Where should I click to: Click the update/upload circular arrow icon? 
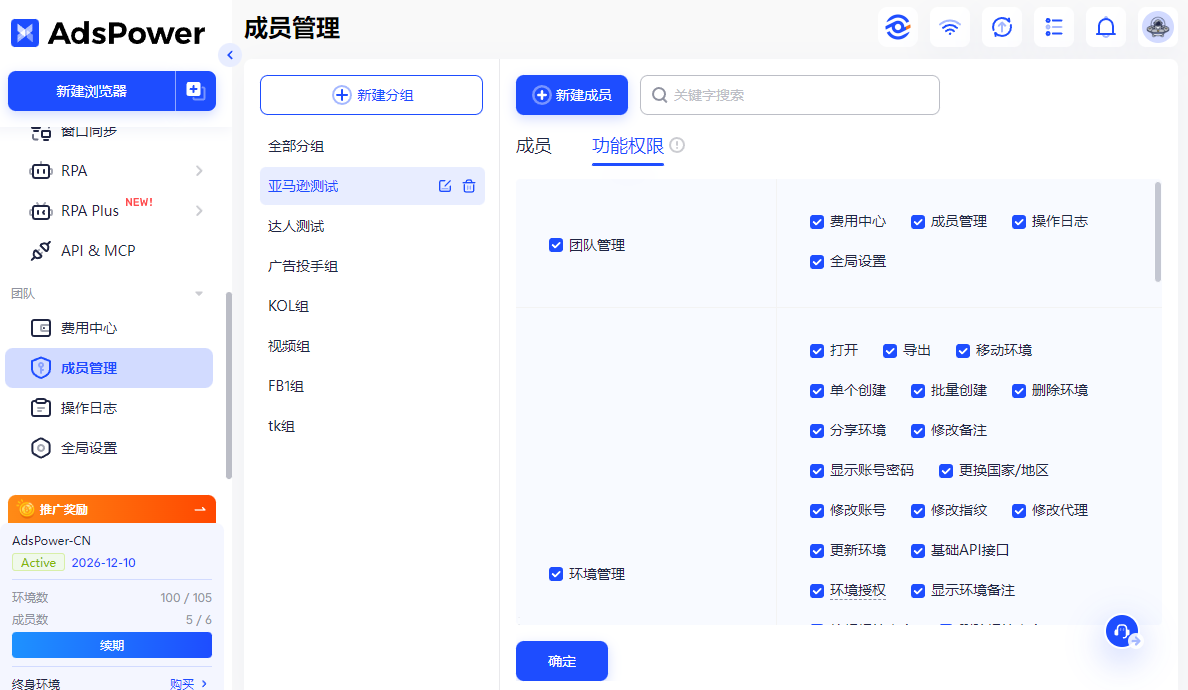[1002, 28]
